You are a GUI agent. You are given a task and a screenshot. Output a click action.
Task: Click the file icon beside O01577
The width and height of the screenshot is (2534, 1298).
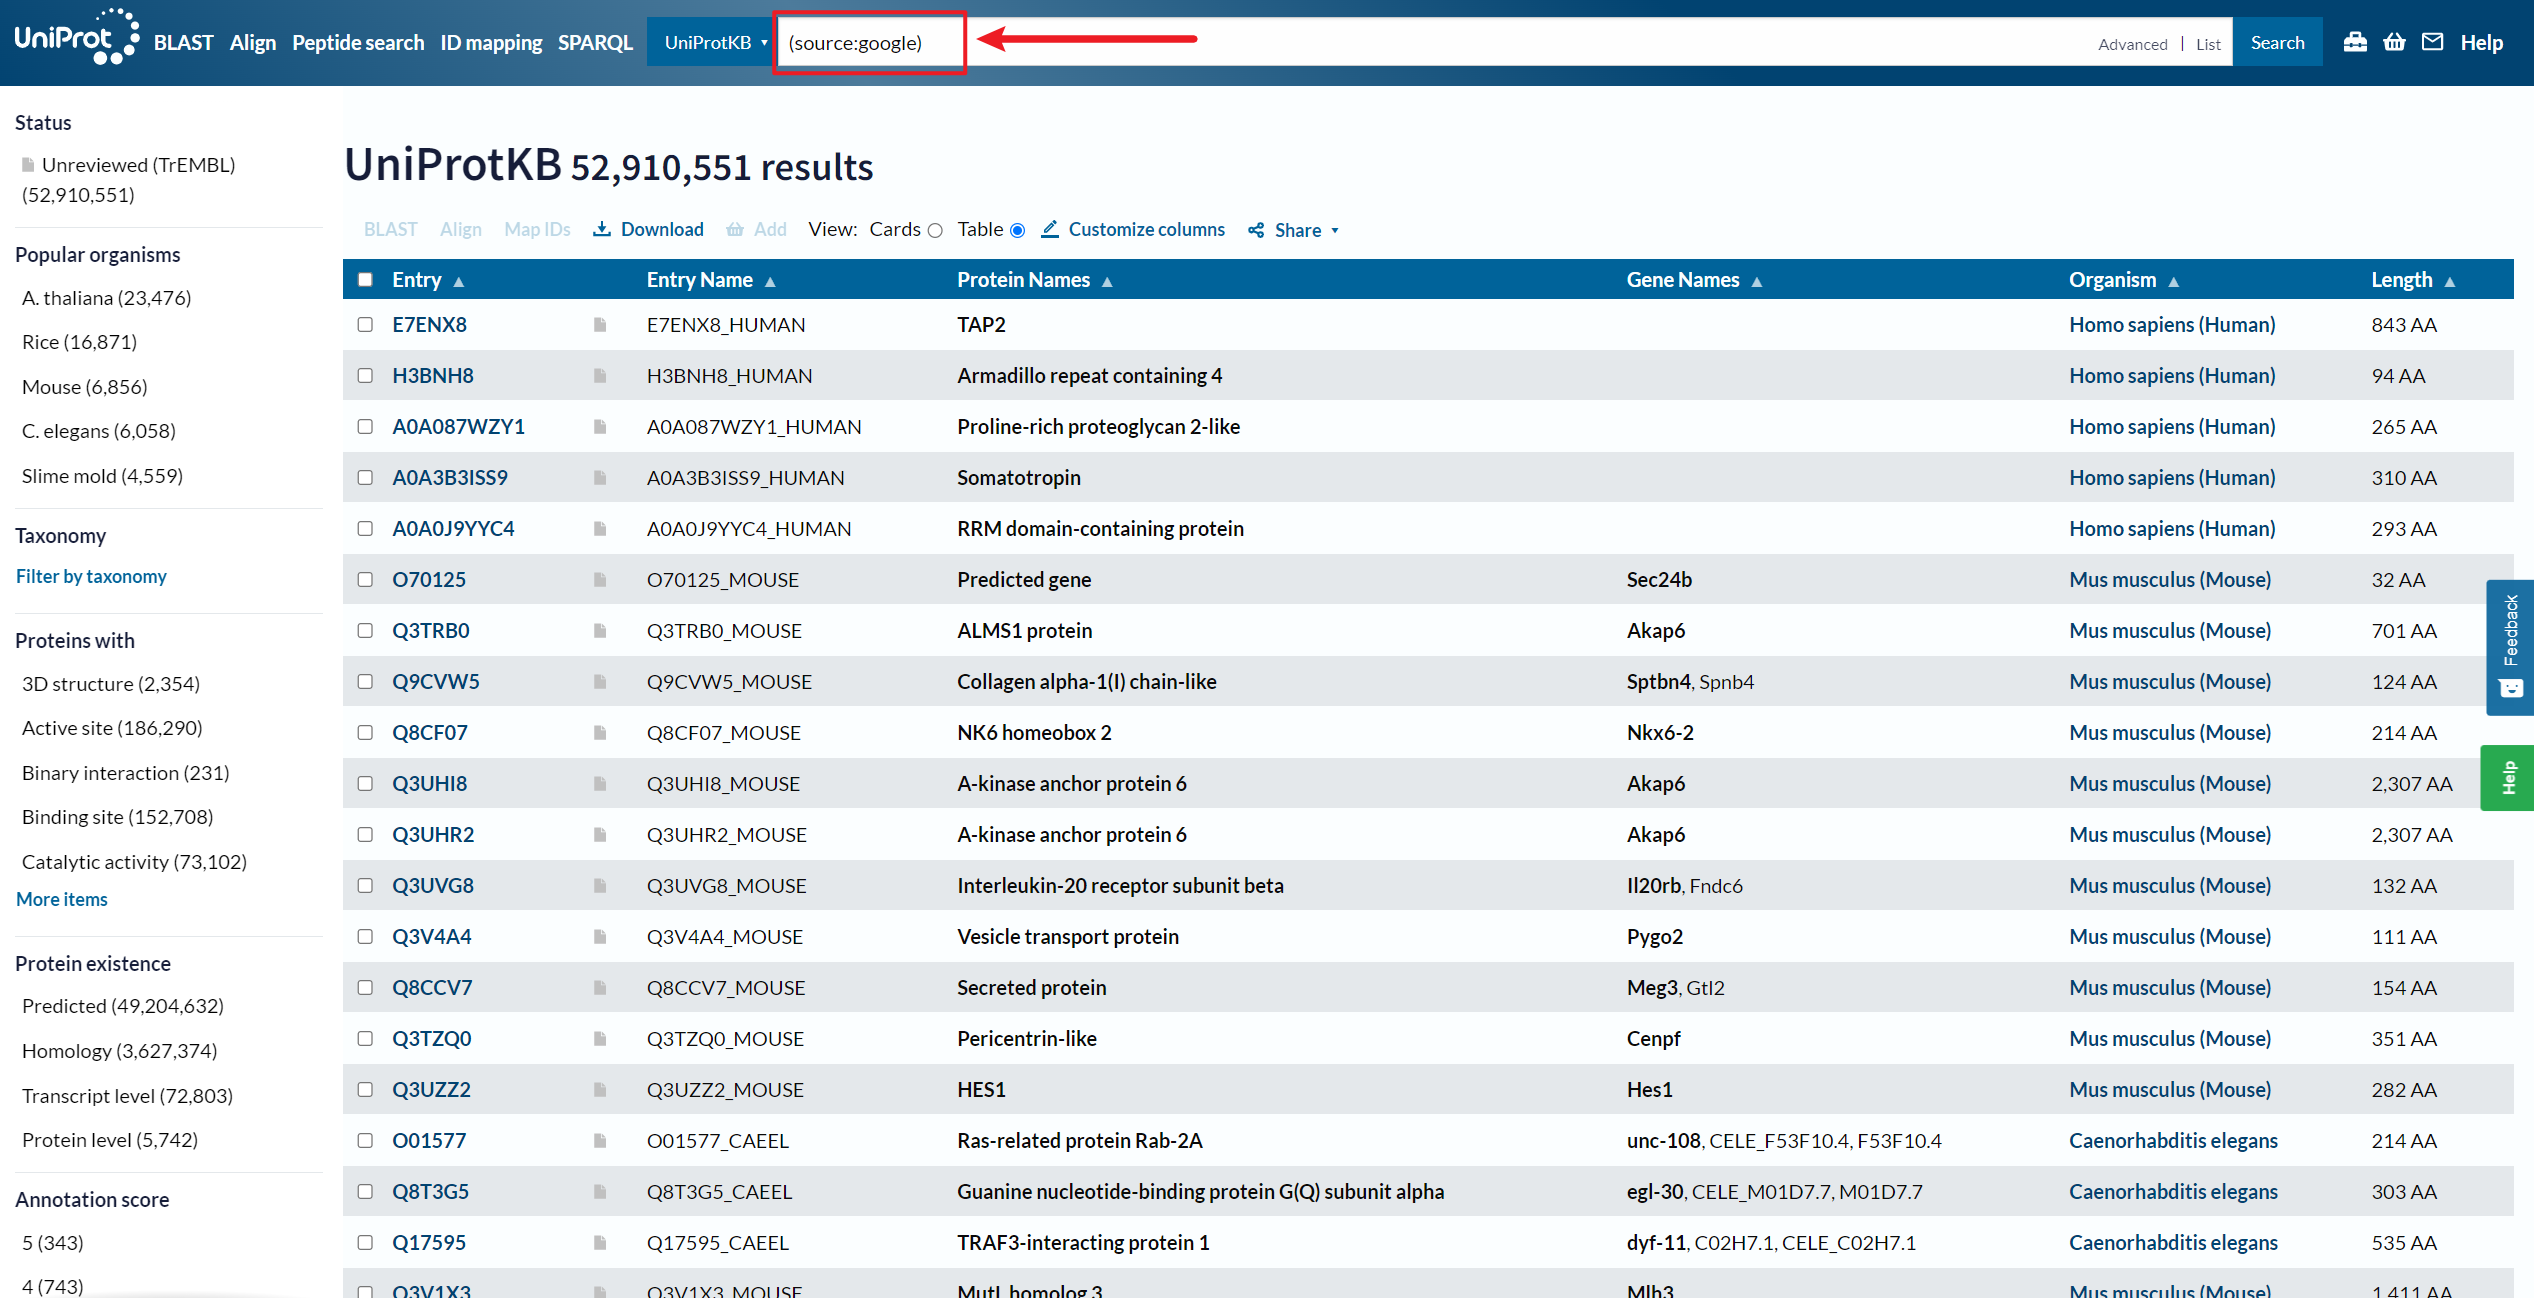[600, 1140]
